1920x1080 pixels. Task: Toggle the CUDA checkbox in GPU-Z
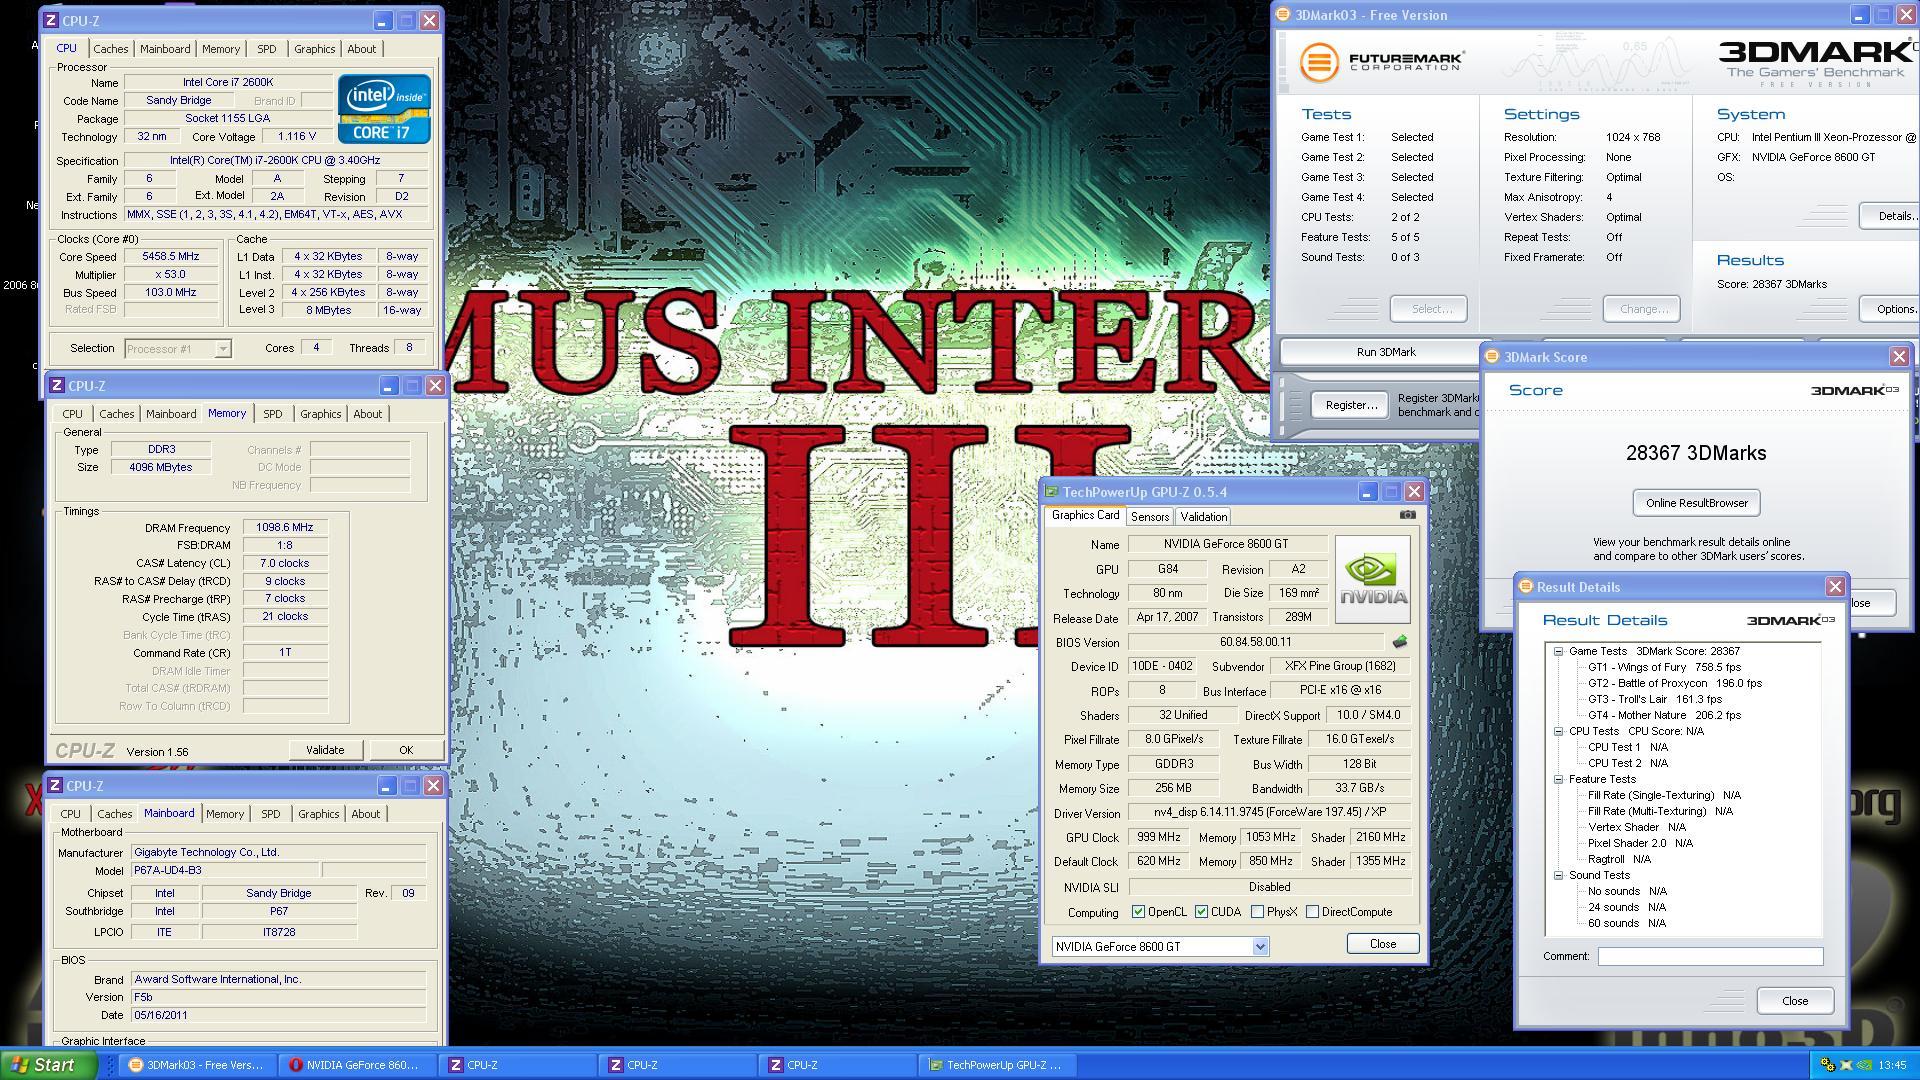[1201, 912]
